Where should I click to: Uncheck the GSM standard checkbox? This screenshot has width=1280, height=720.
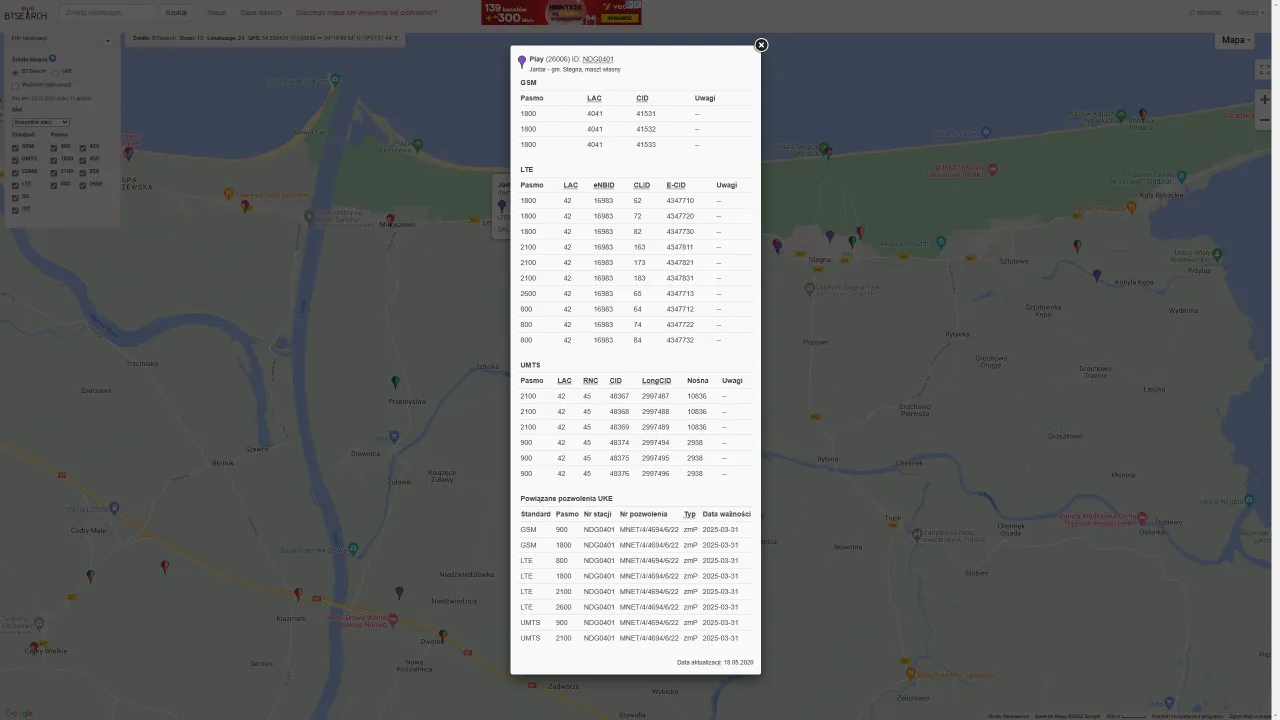pyautogui.click(x=15, y=147)
